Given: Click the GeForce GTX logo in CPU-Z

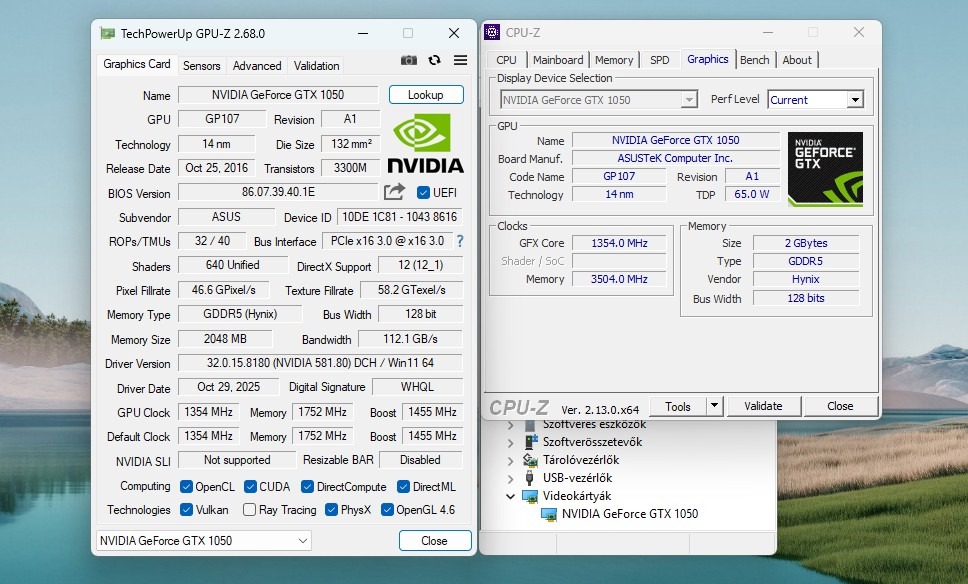Looking at the screenshot, I should pyautogui.click(x=825, y=169).
